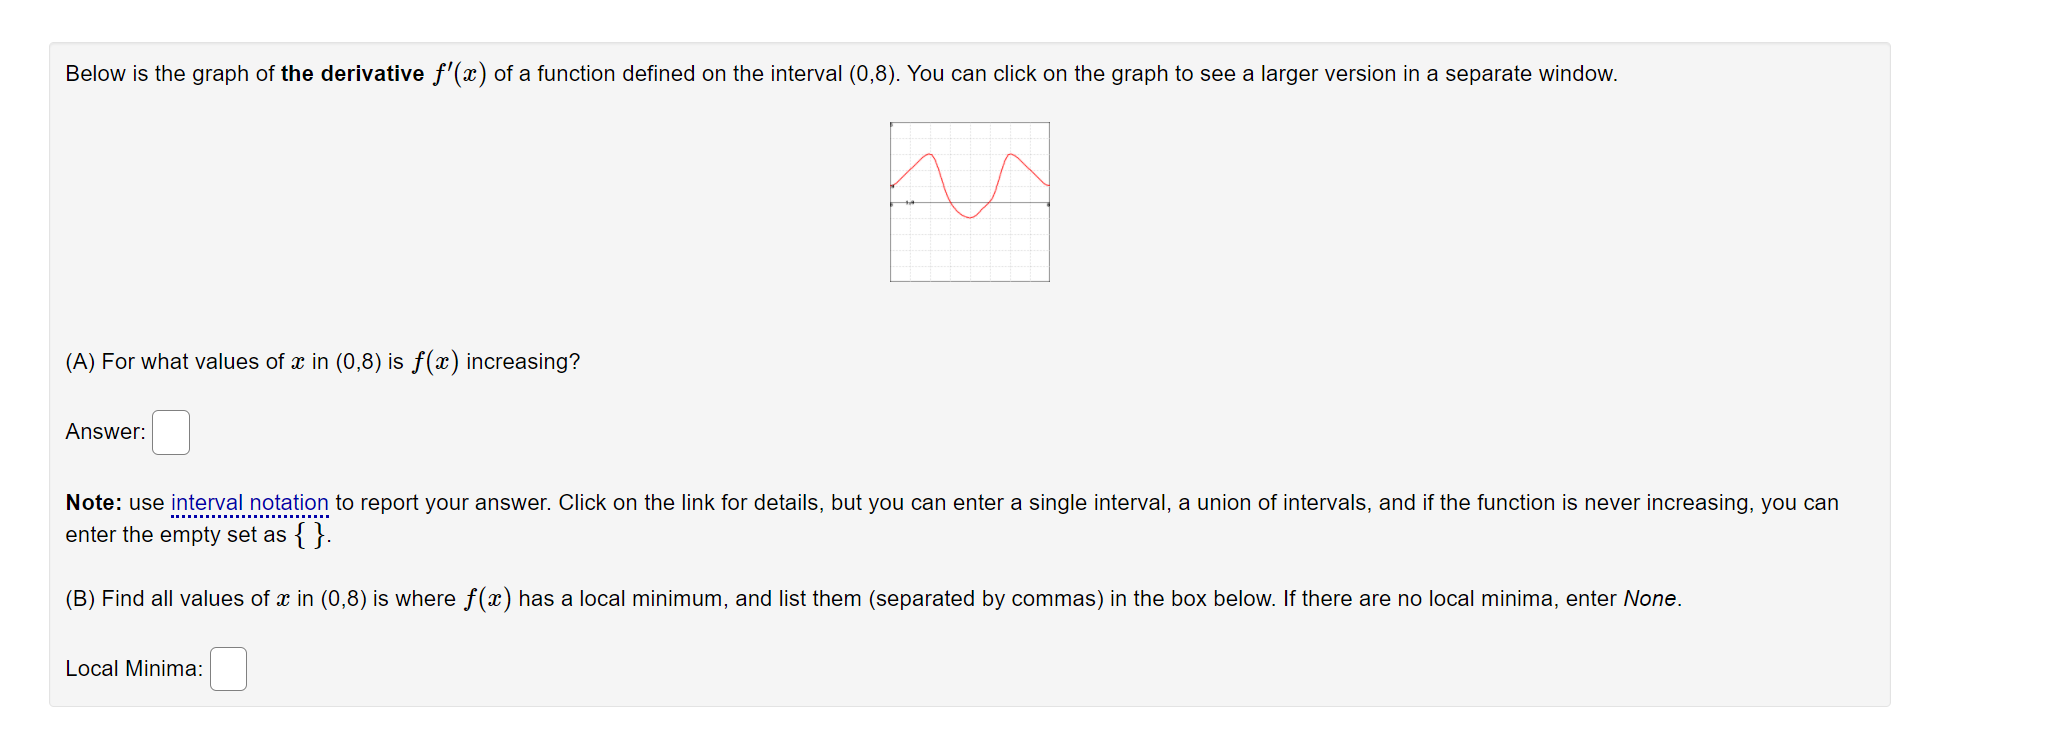Click the trough of the red curve below the axis
Screen dimensions: 2063x731
tap(969, 216)
